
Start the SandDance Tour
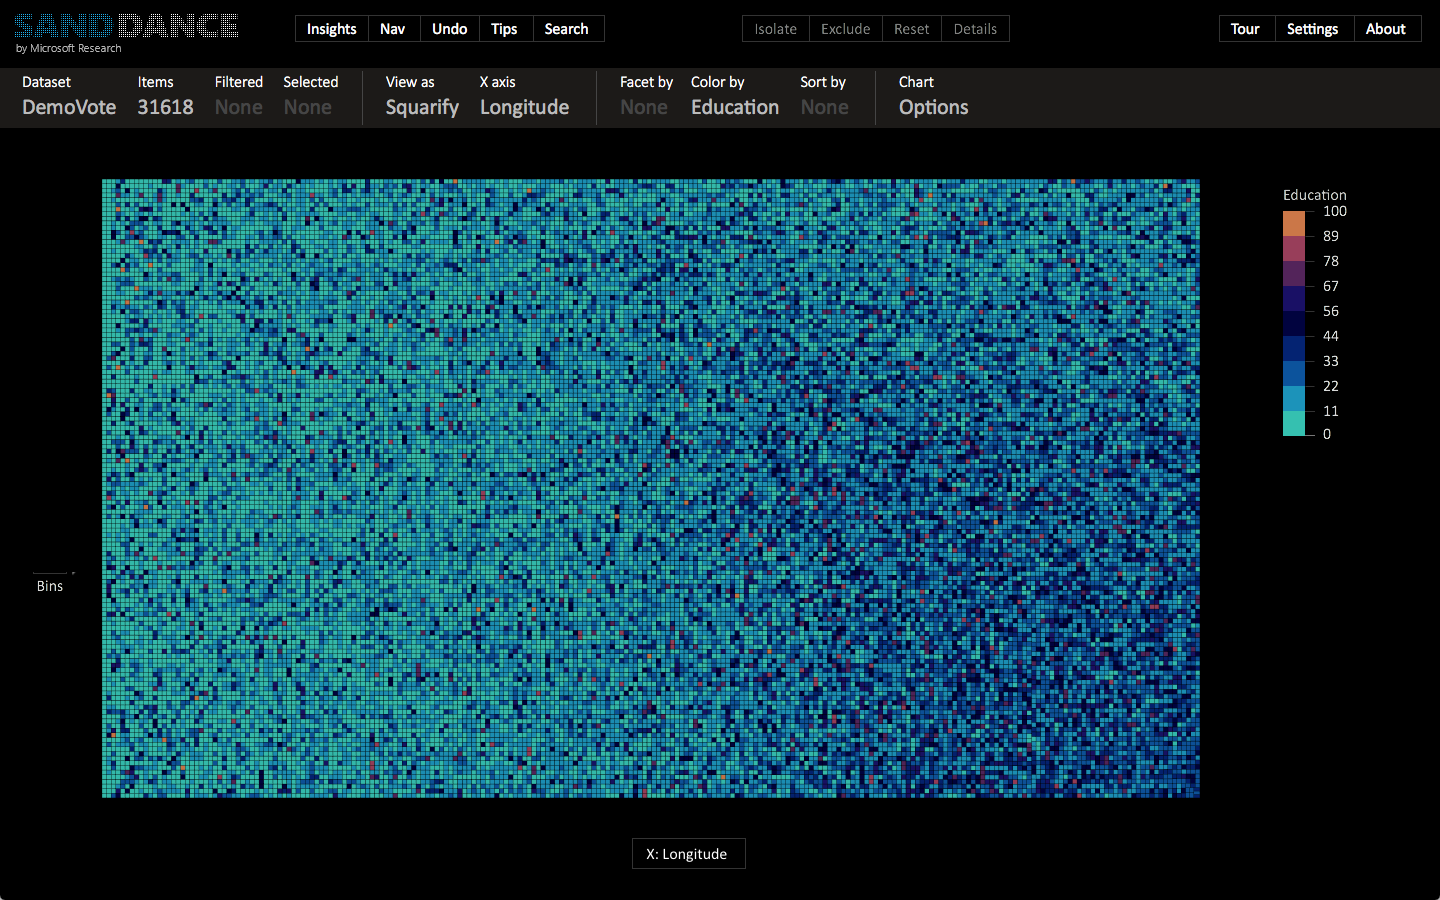pos(1246,28)
